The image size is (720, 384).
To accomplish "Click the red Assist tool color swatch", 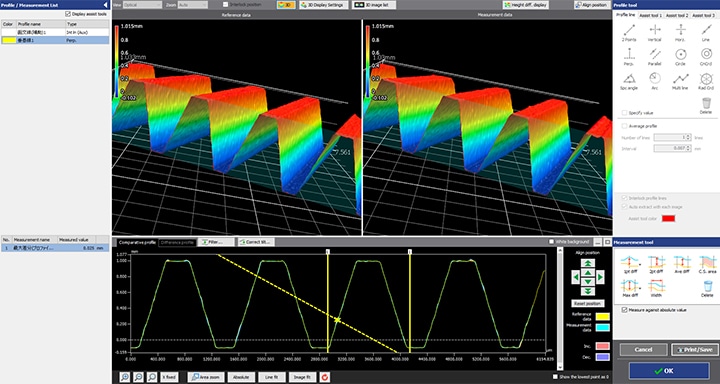I will pyautogui.click(x=668, y=218).
